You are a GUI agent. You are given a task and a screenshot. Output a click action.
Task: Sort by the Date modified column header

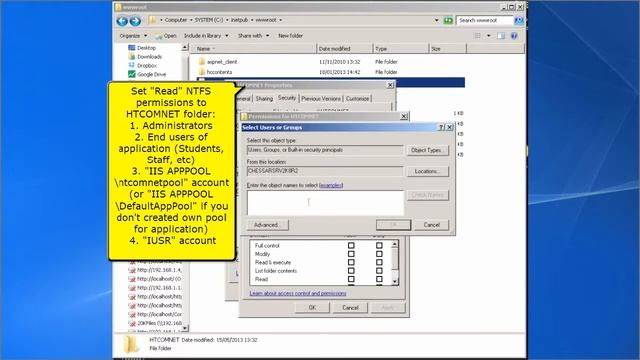click(344, 49)
